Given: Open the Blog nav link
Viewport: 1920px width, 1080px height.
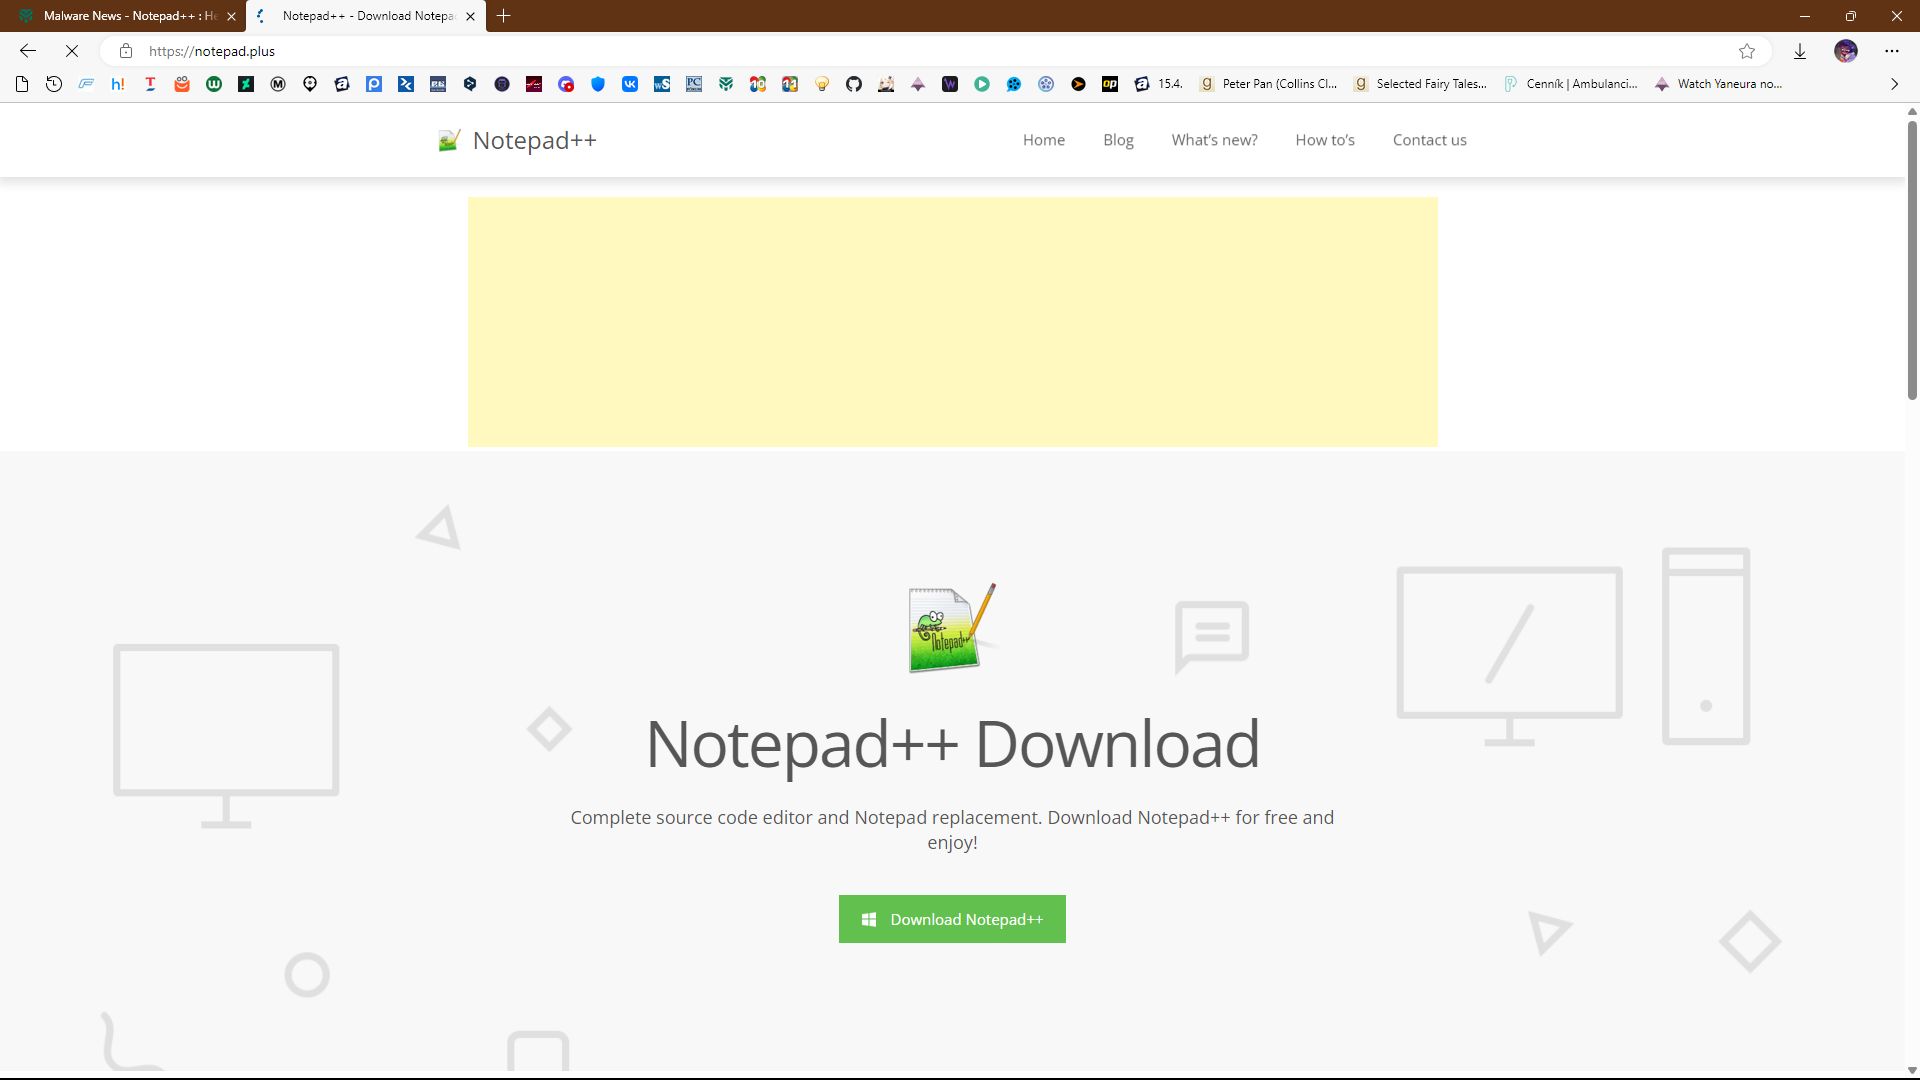Looking at the screenshot, I should tap(1118, 140).
